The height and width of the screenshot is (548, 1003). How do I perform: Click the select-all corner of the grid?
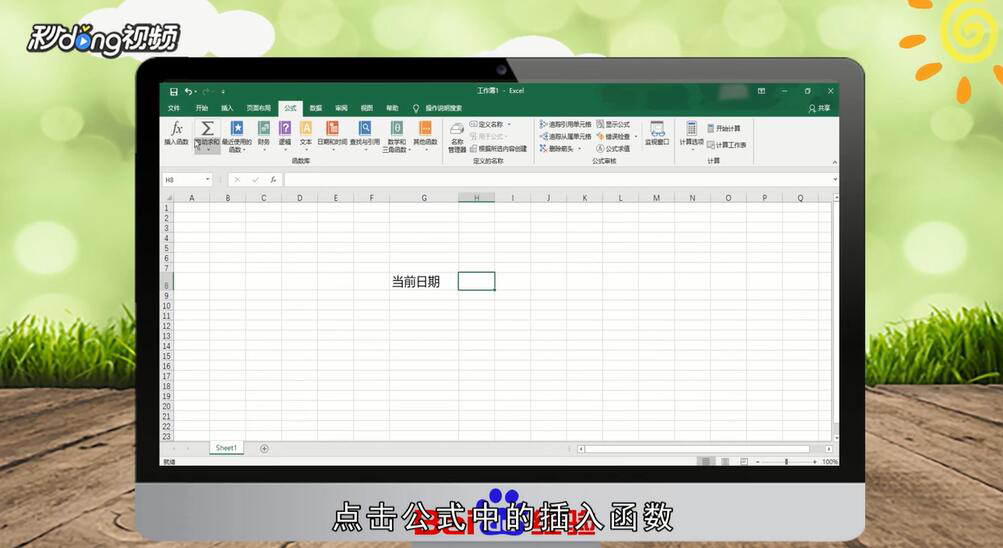pyautogui.click(x=168, y=198)
